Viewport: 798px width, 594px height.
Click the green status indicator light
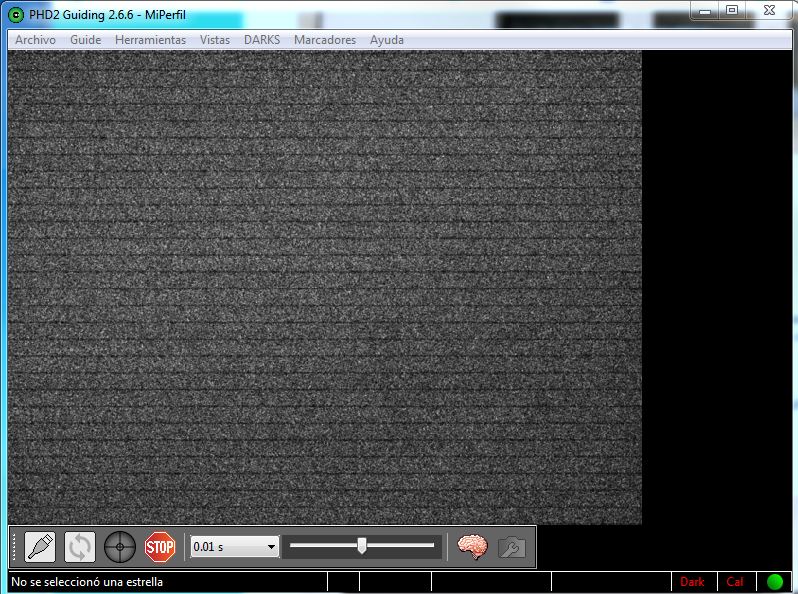(775, 581)
